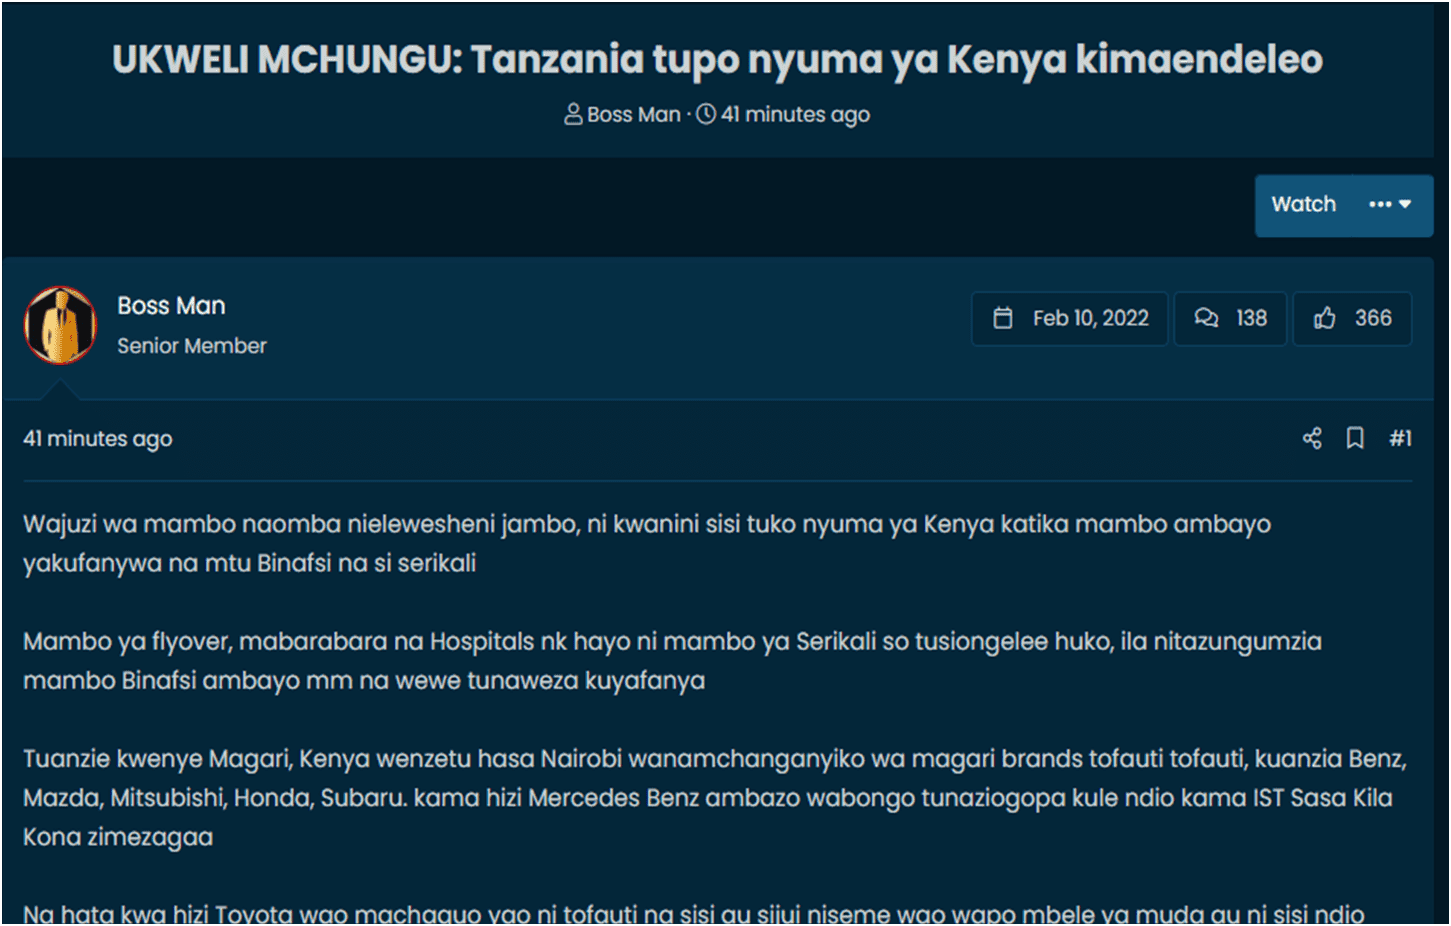Image resolution: width=1451 pixels, height=926 pixels.
Task: Open the three-dots more options menu
Action: [1380, 204]
